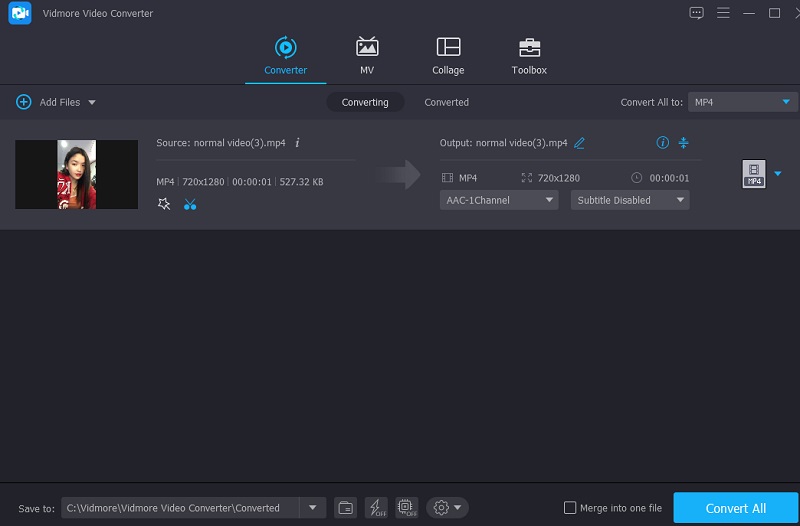
Task: Open the output media info icon
Action: coord(662,143)
